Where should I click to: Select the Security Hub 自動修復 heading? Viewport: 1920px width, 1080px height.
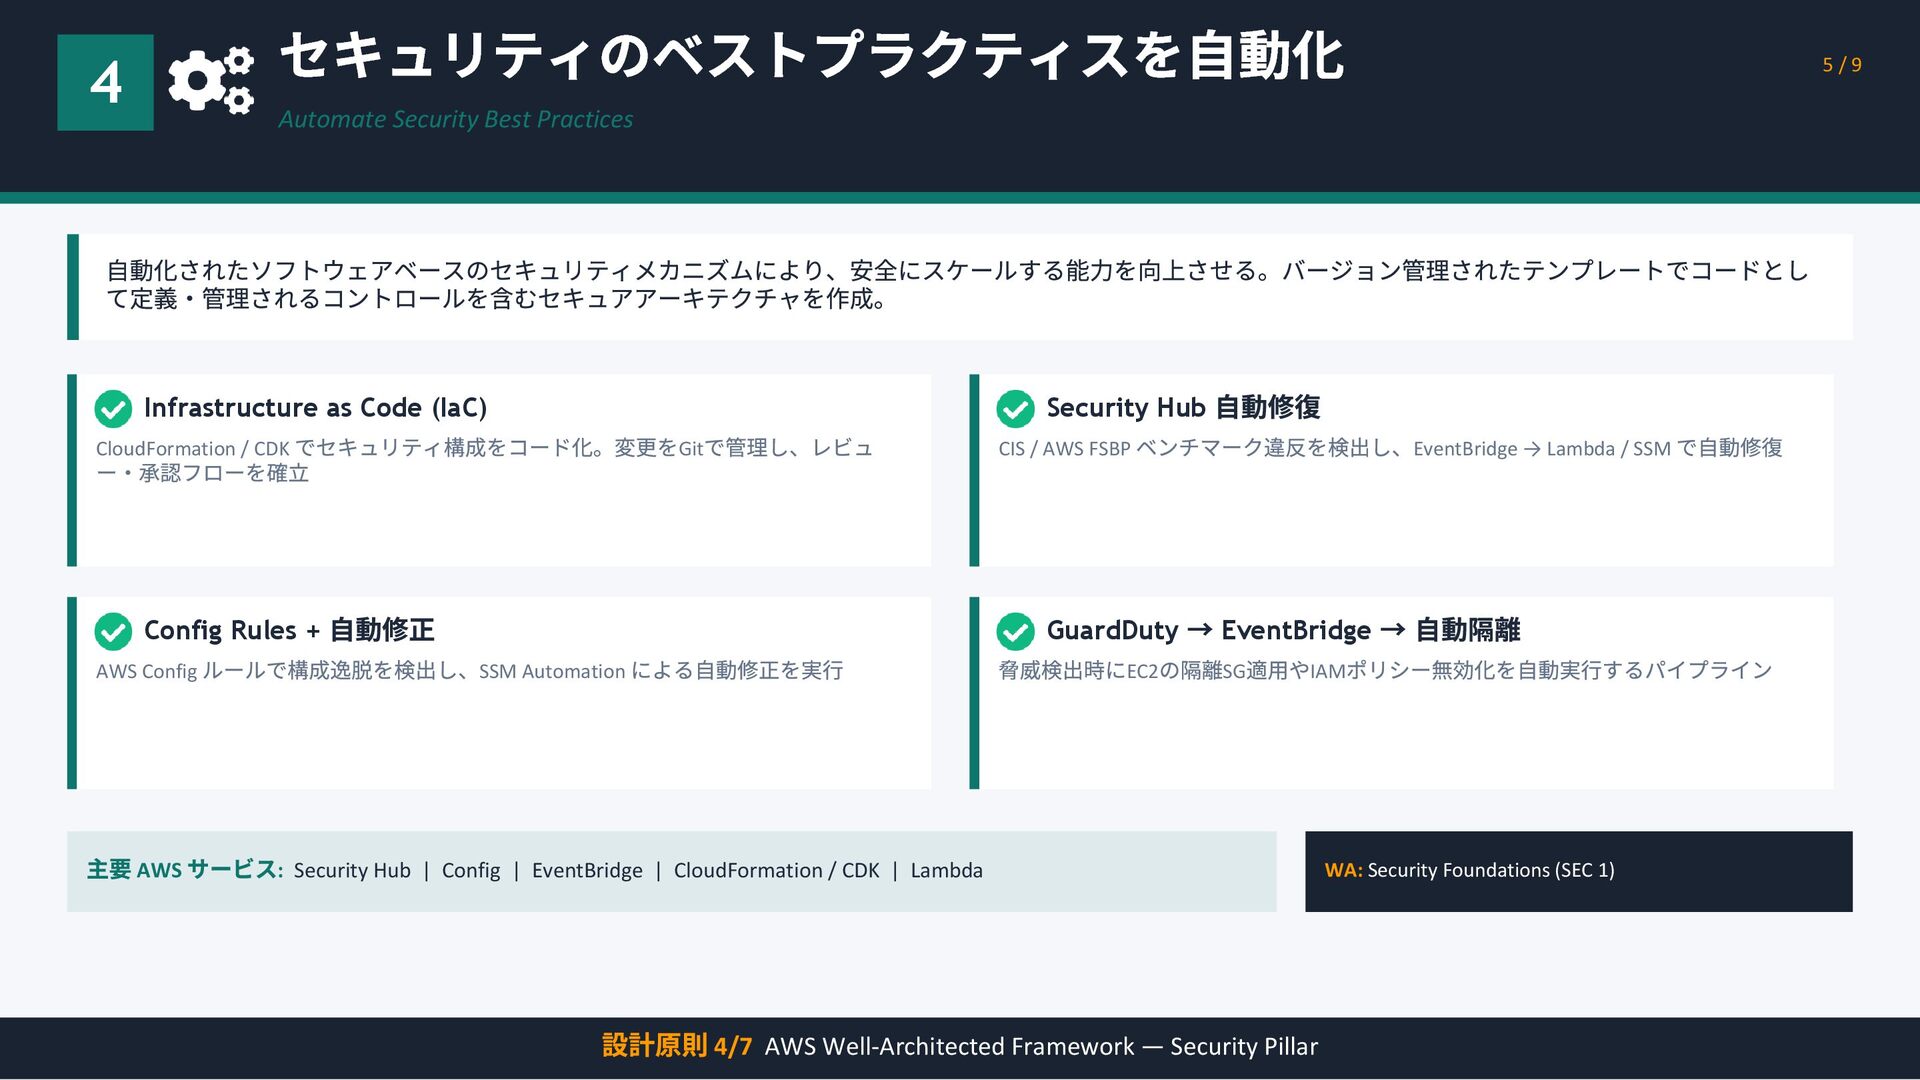click(1183, 407)
